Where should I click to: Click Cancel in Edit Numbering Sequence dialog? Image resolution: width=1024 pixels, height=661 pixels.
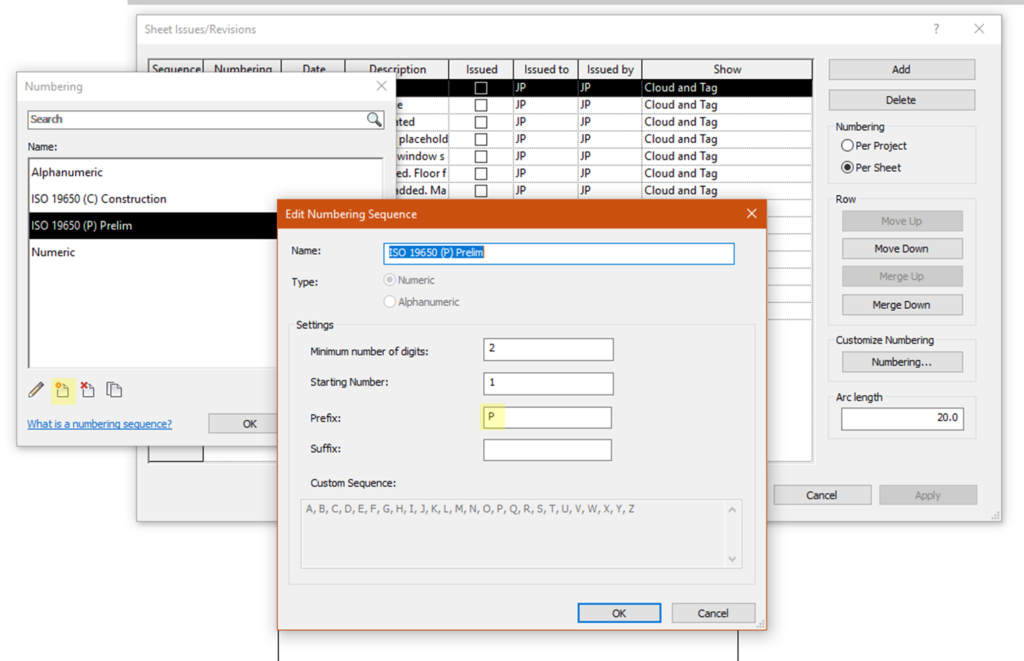(x=712, y=613)
